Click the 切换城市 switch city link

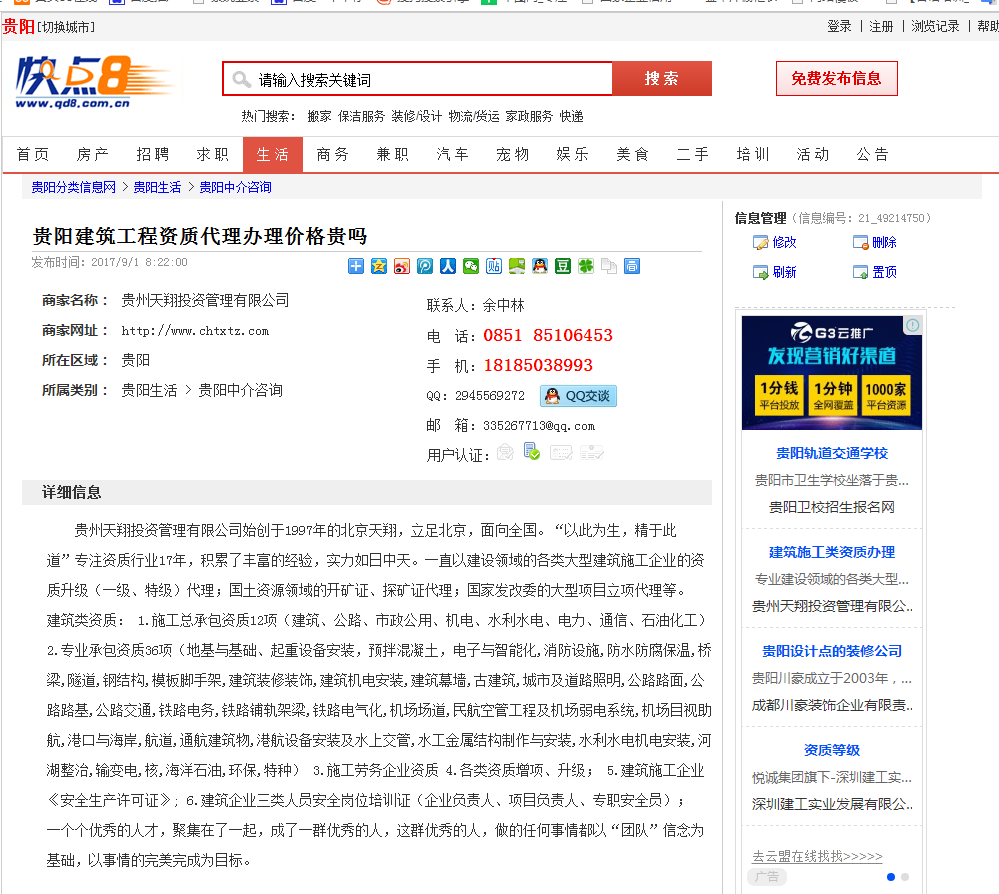click(66, 27)
